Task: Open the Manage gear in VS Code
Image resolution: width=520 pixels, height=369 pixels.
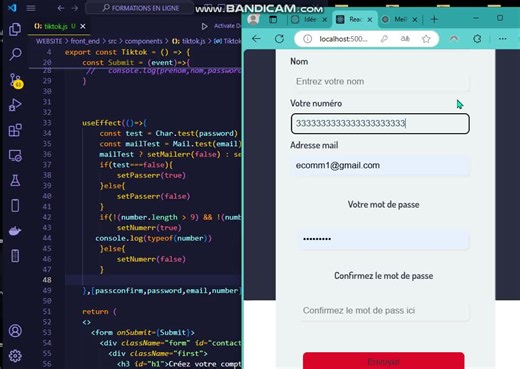Action: tap(15, 356)
